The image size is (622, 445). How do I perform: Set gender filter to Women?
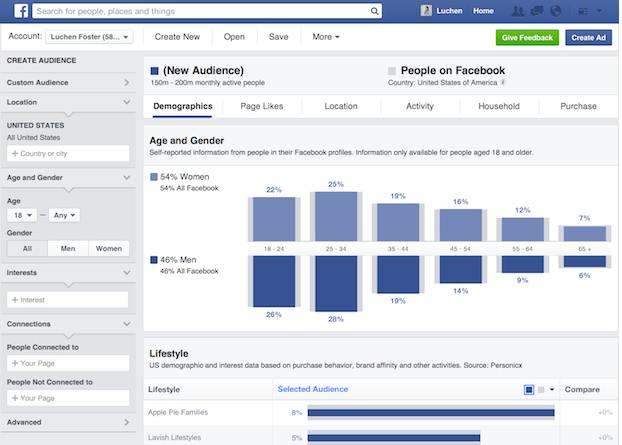click(x=109, y=249)
